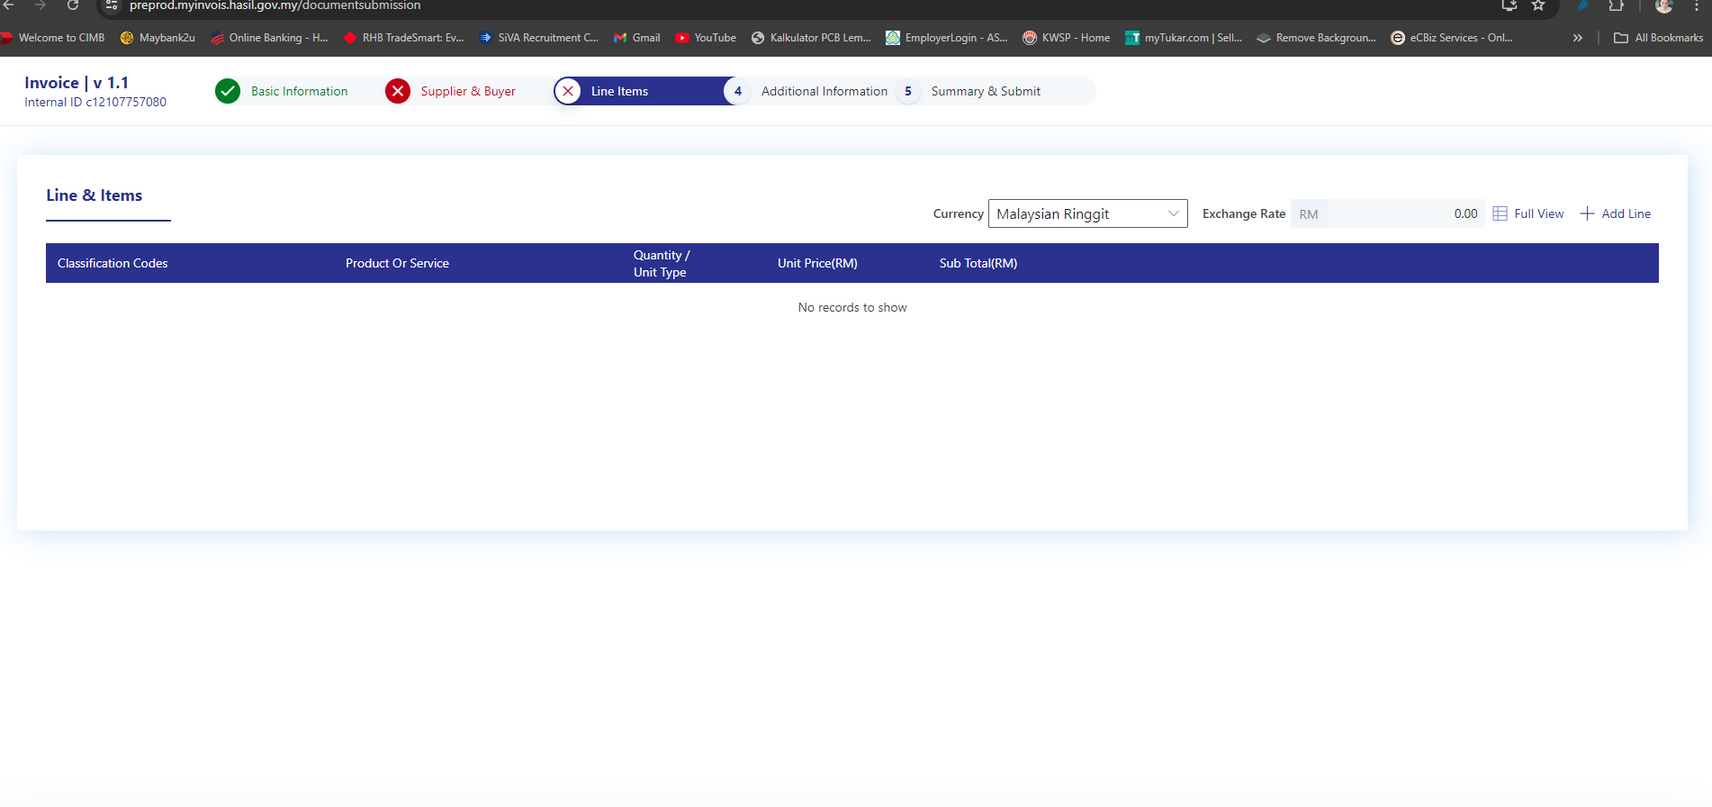Go back with the browser back arrow
This screenshot has width=1712, height=807.
9,6
